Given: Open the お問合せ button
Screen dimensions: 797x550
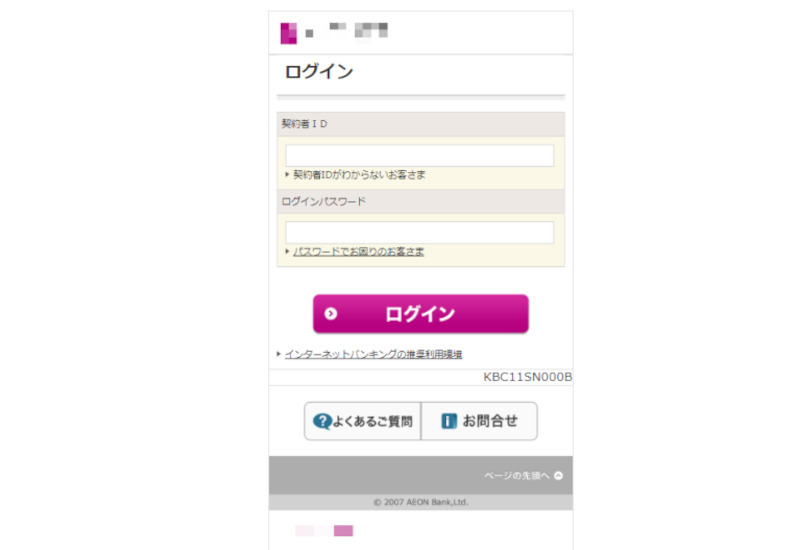Looking at the screenshot, I should pyautogui.click(x=479, y=421).
